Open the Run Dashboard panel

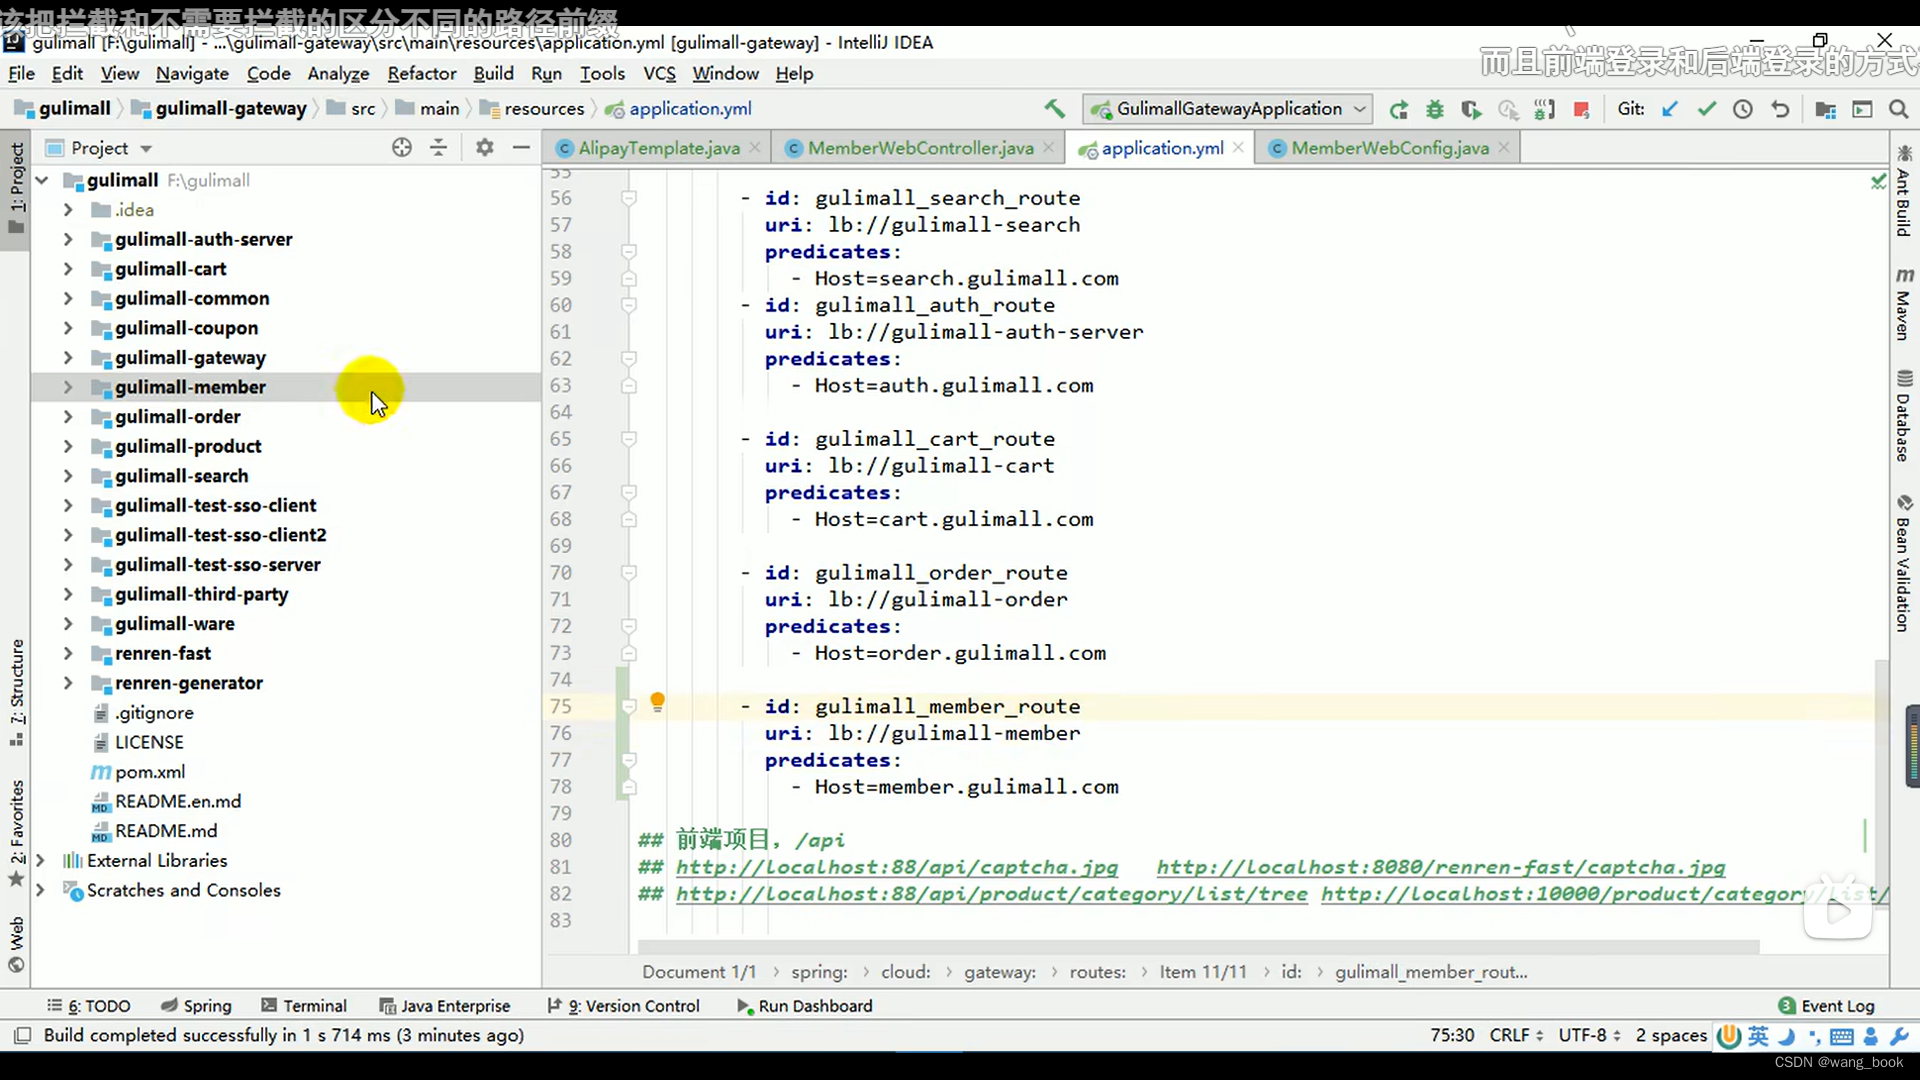tap(804, 1006)
